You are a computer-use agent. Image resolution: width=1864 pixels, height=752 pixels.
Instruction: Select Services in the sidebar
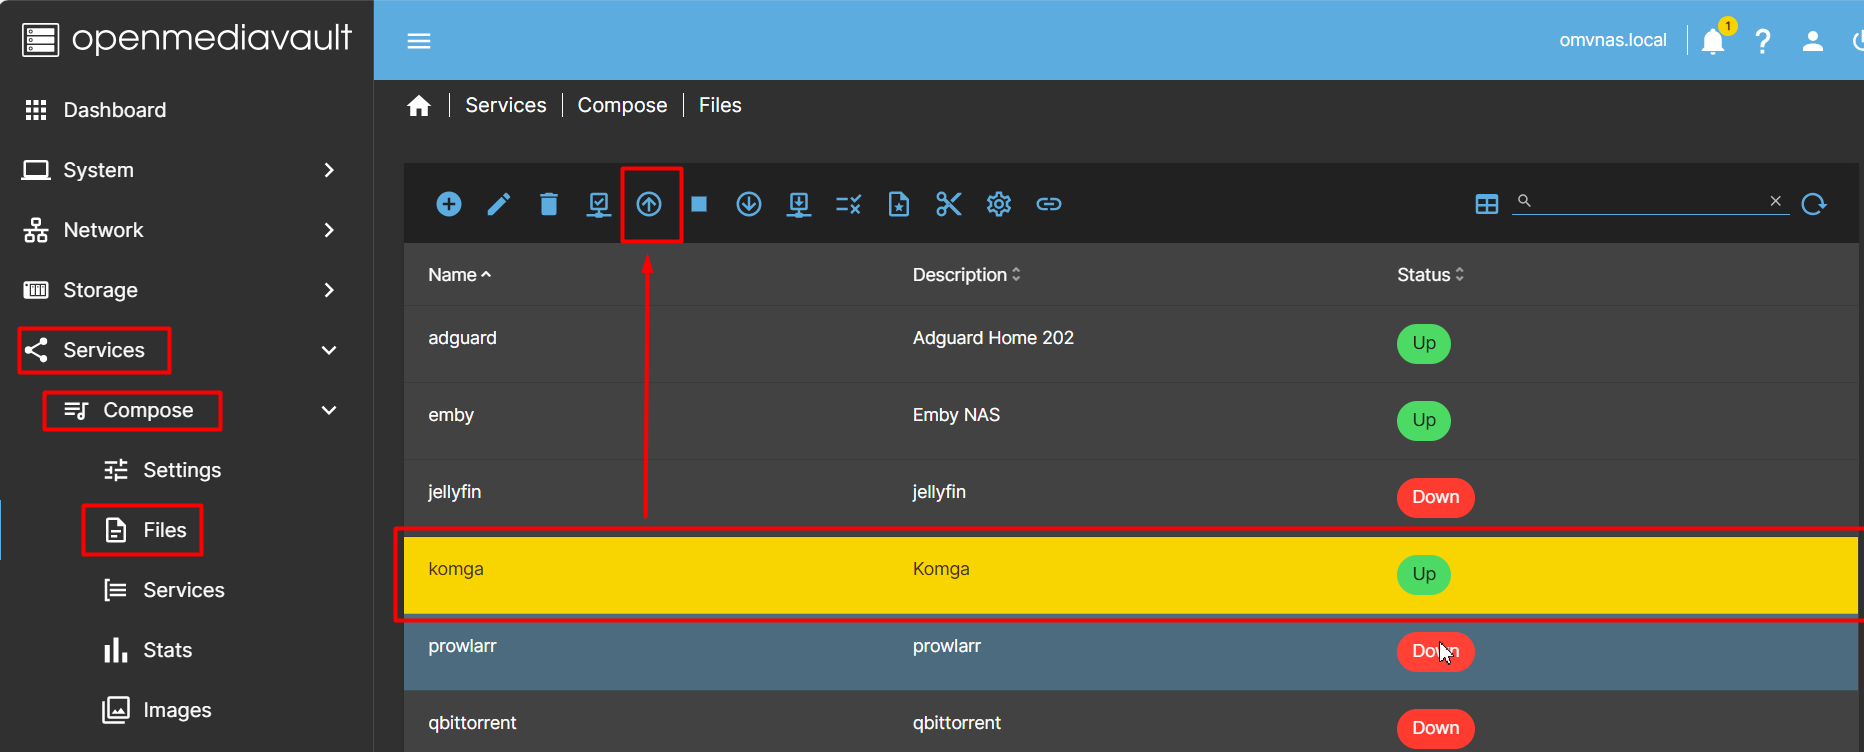click(187, 350)
